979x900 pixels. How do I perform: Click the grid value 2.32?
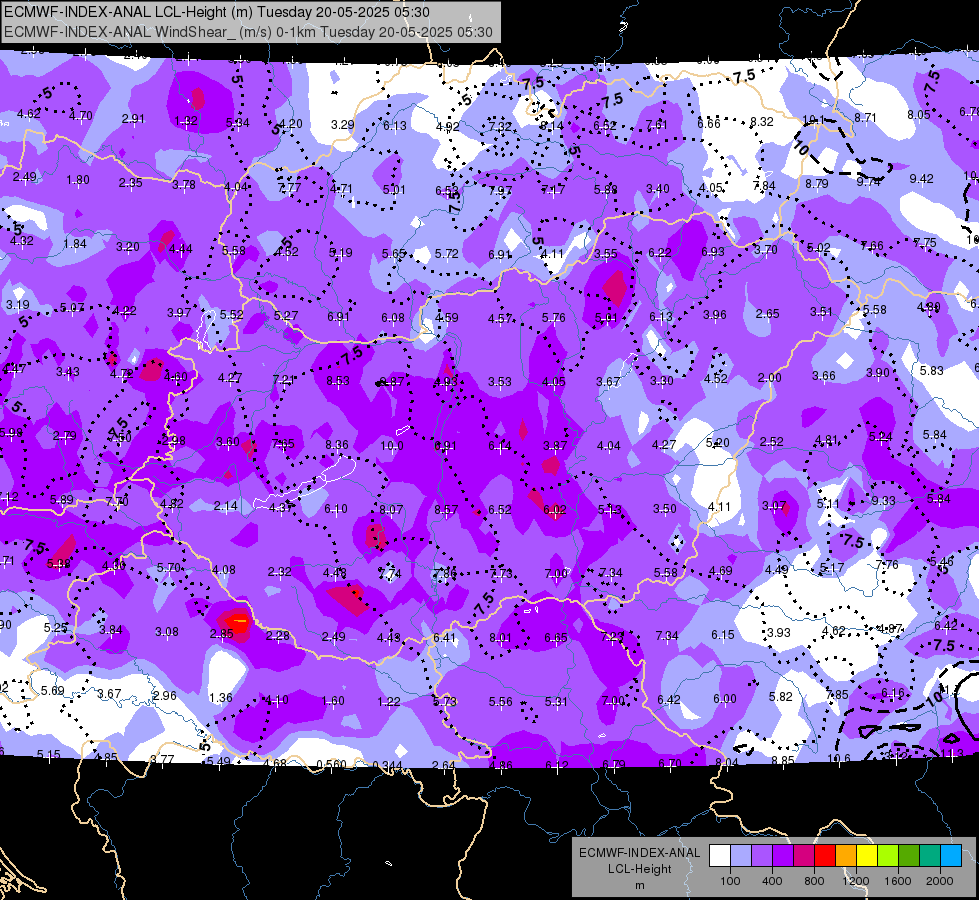click(280, 571)
